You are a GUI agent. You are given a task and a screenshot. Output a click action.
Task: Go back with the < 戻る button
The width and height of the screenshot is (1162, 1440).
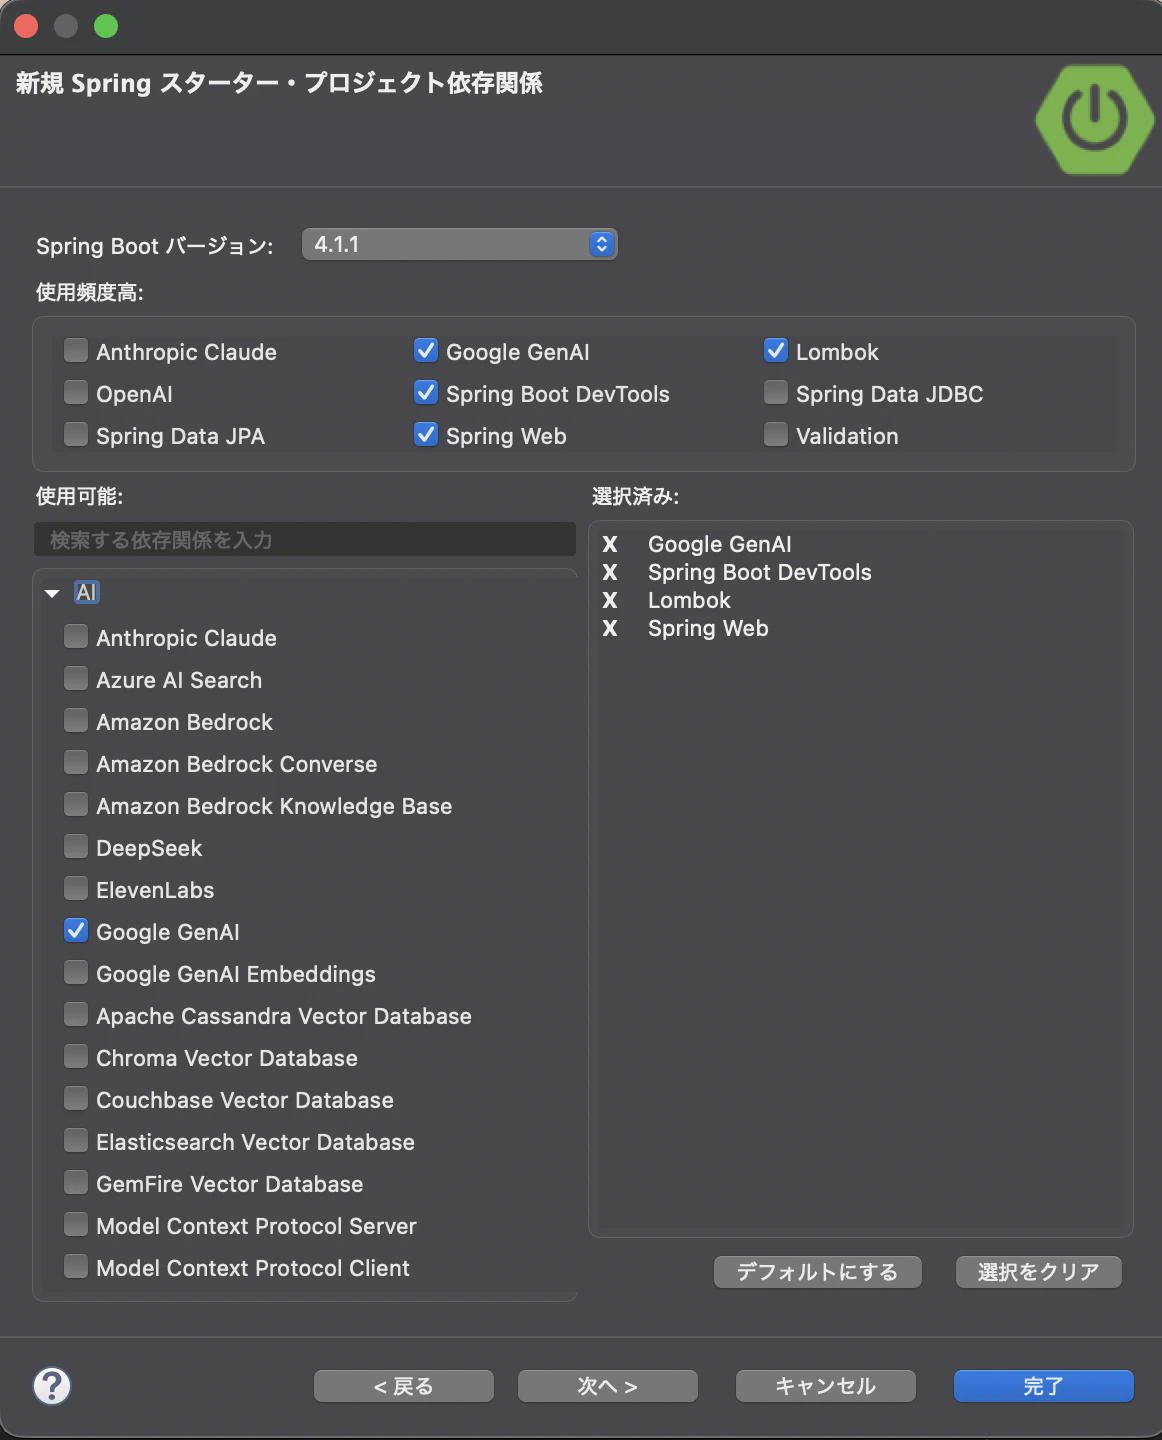tap(404, 1386)
